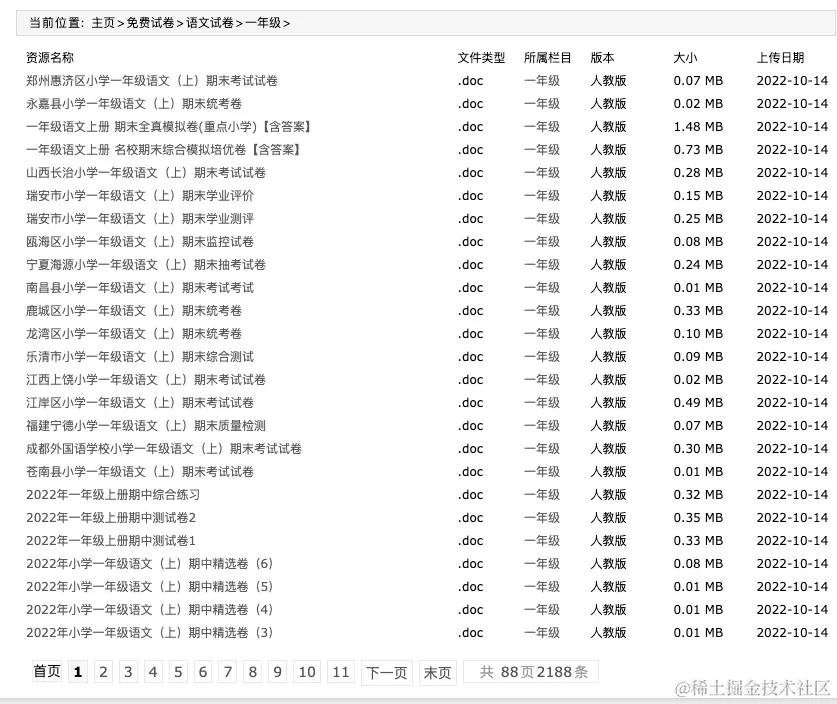Click 语文试卷 breadcrumb link

point(210,23)
